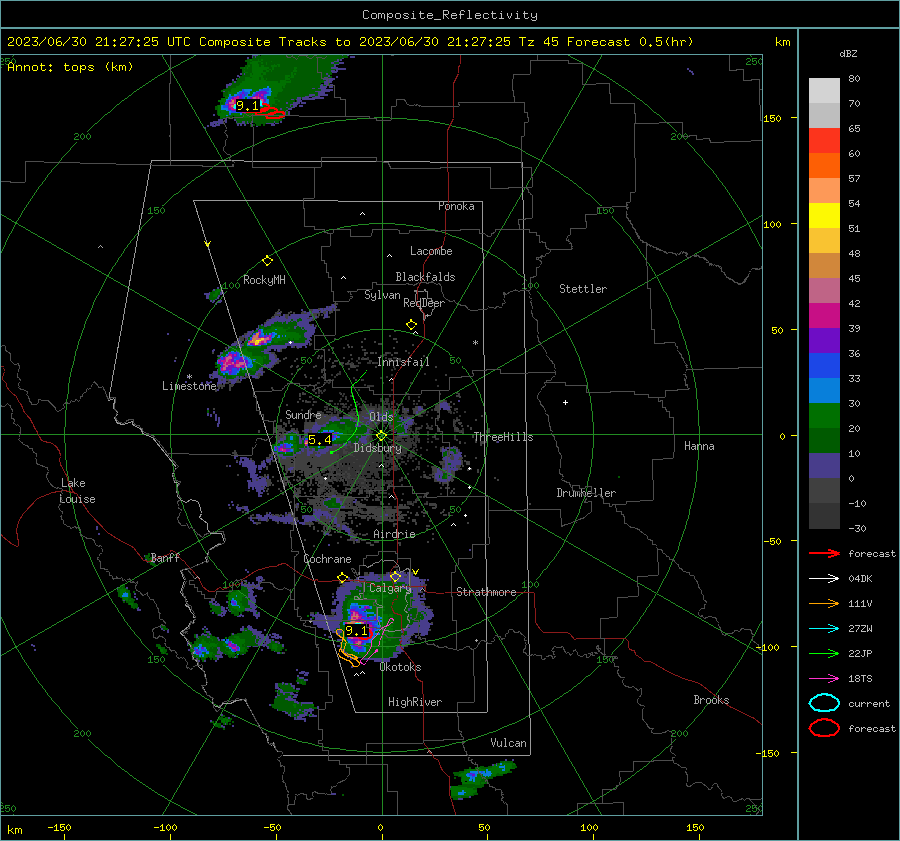Click the Limestone label
The height and width of the screenshot is (841, 900).
[189, 386]
